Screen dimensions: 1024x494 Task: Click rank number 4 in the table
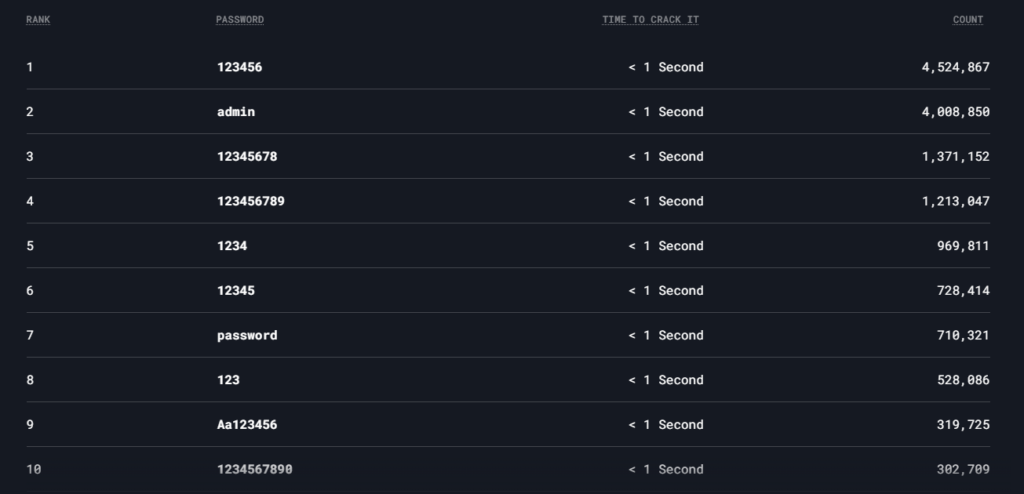click(x=30, y=201)
